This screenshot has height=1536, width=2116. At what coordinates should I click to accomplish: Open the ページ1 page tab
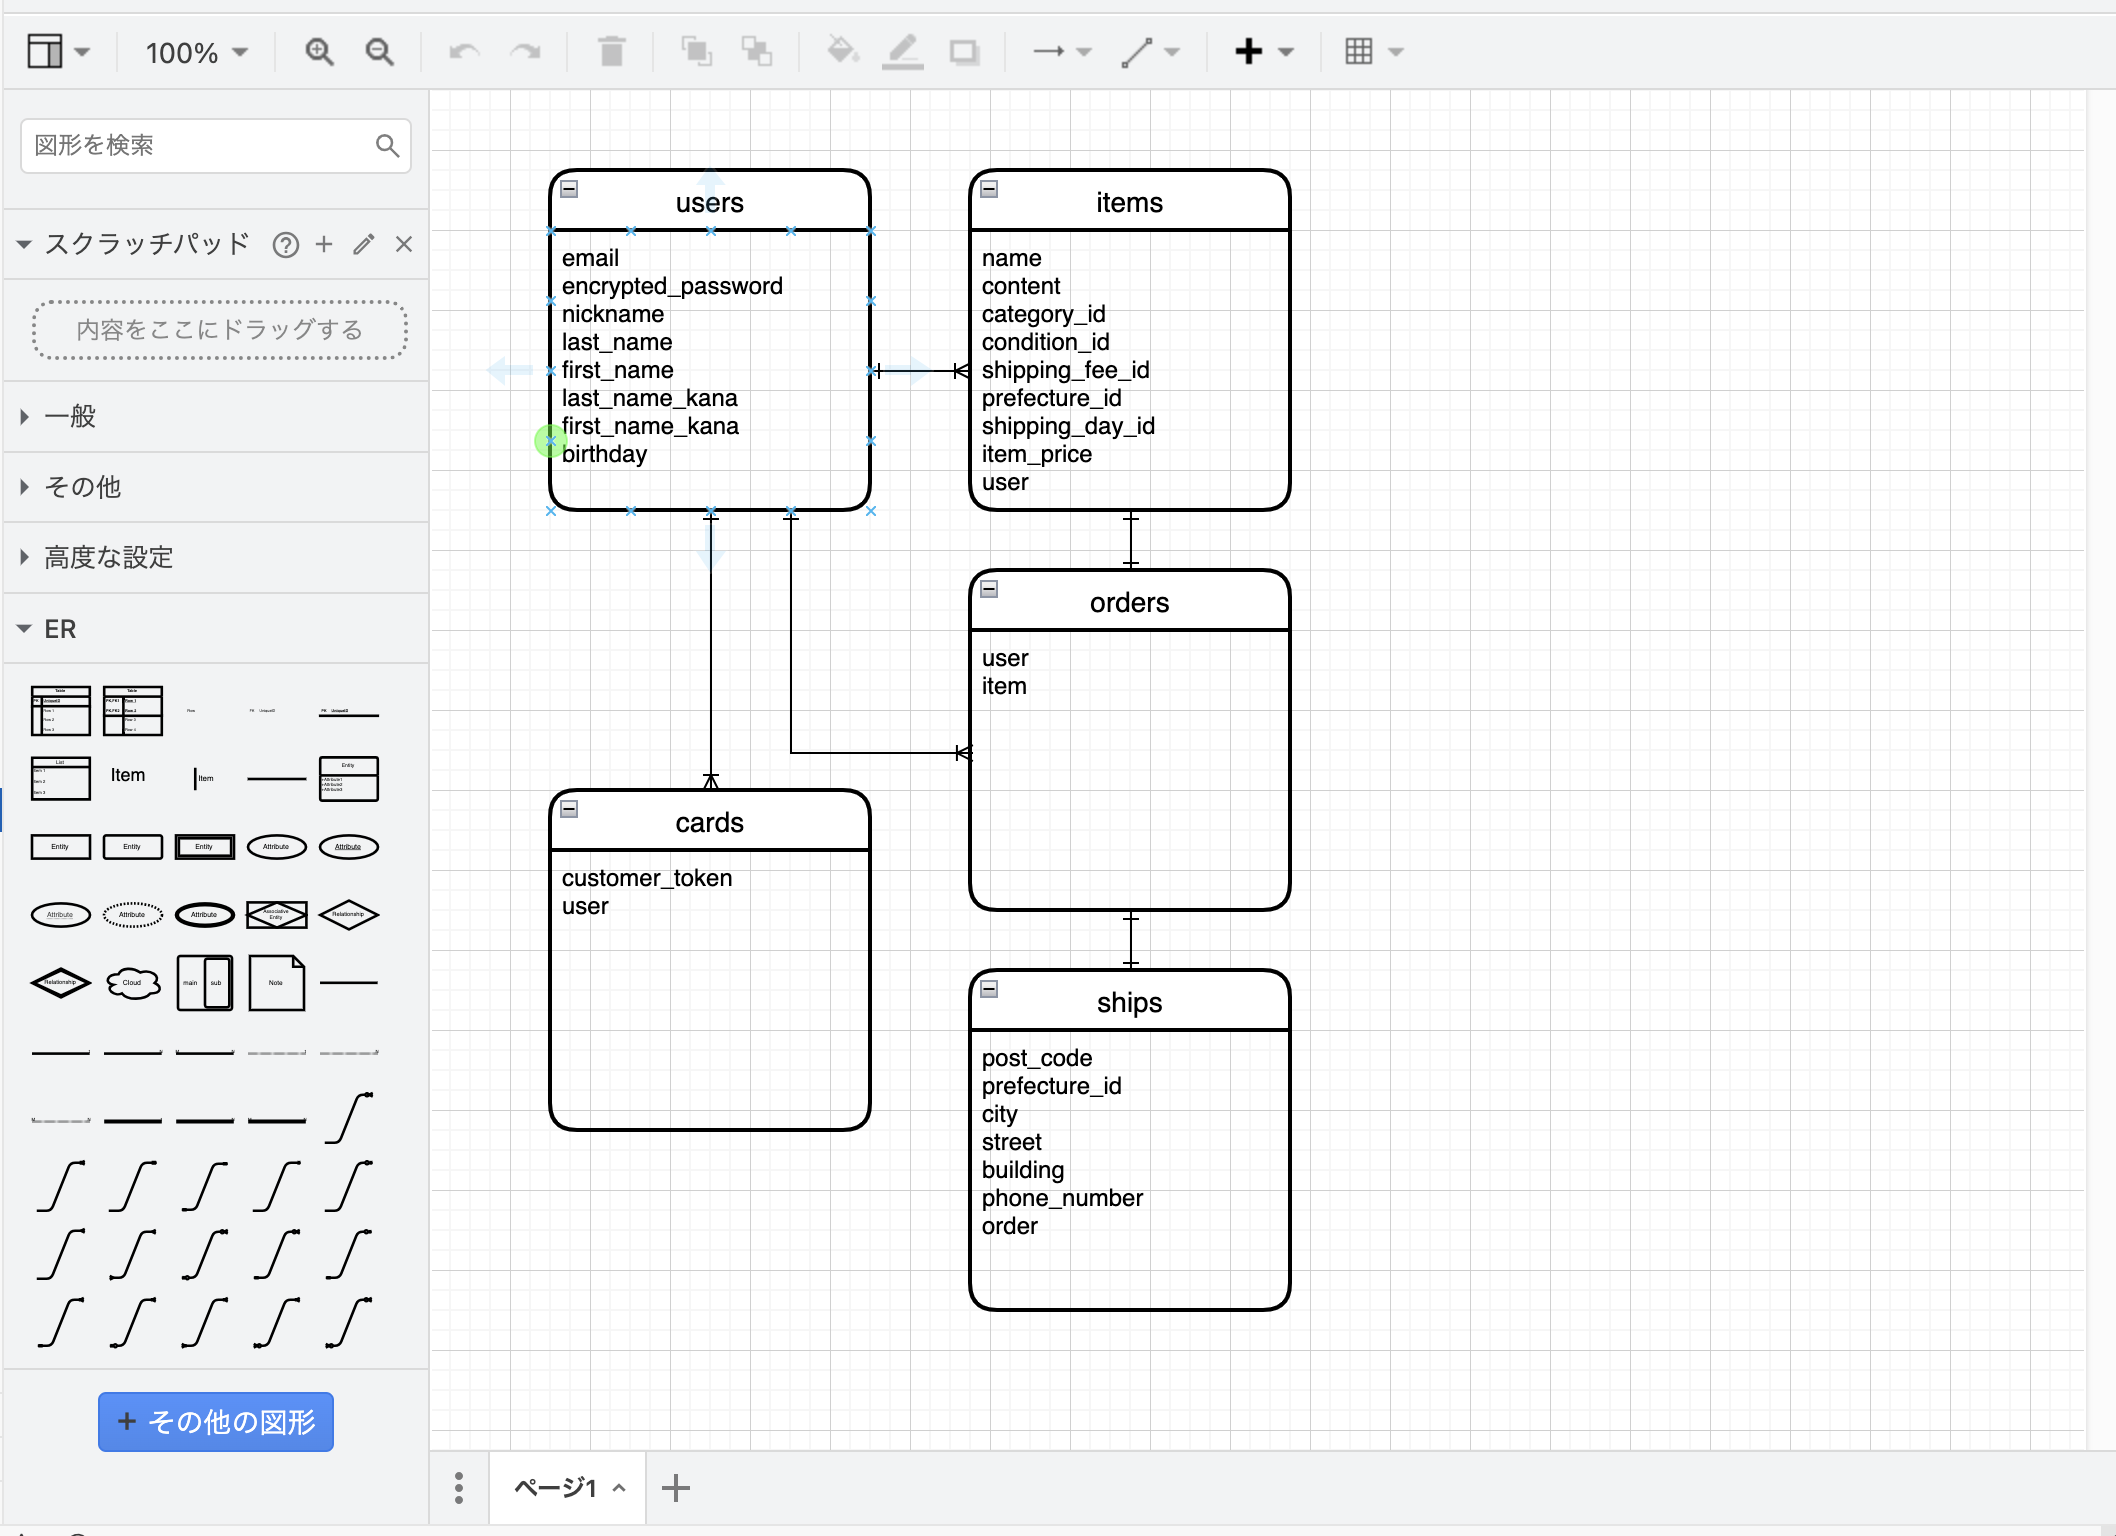pyautogui.click(x=556, y=1488)
